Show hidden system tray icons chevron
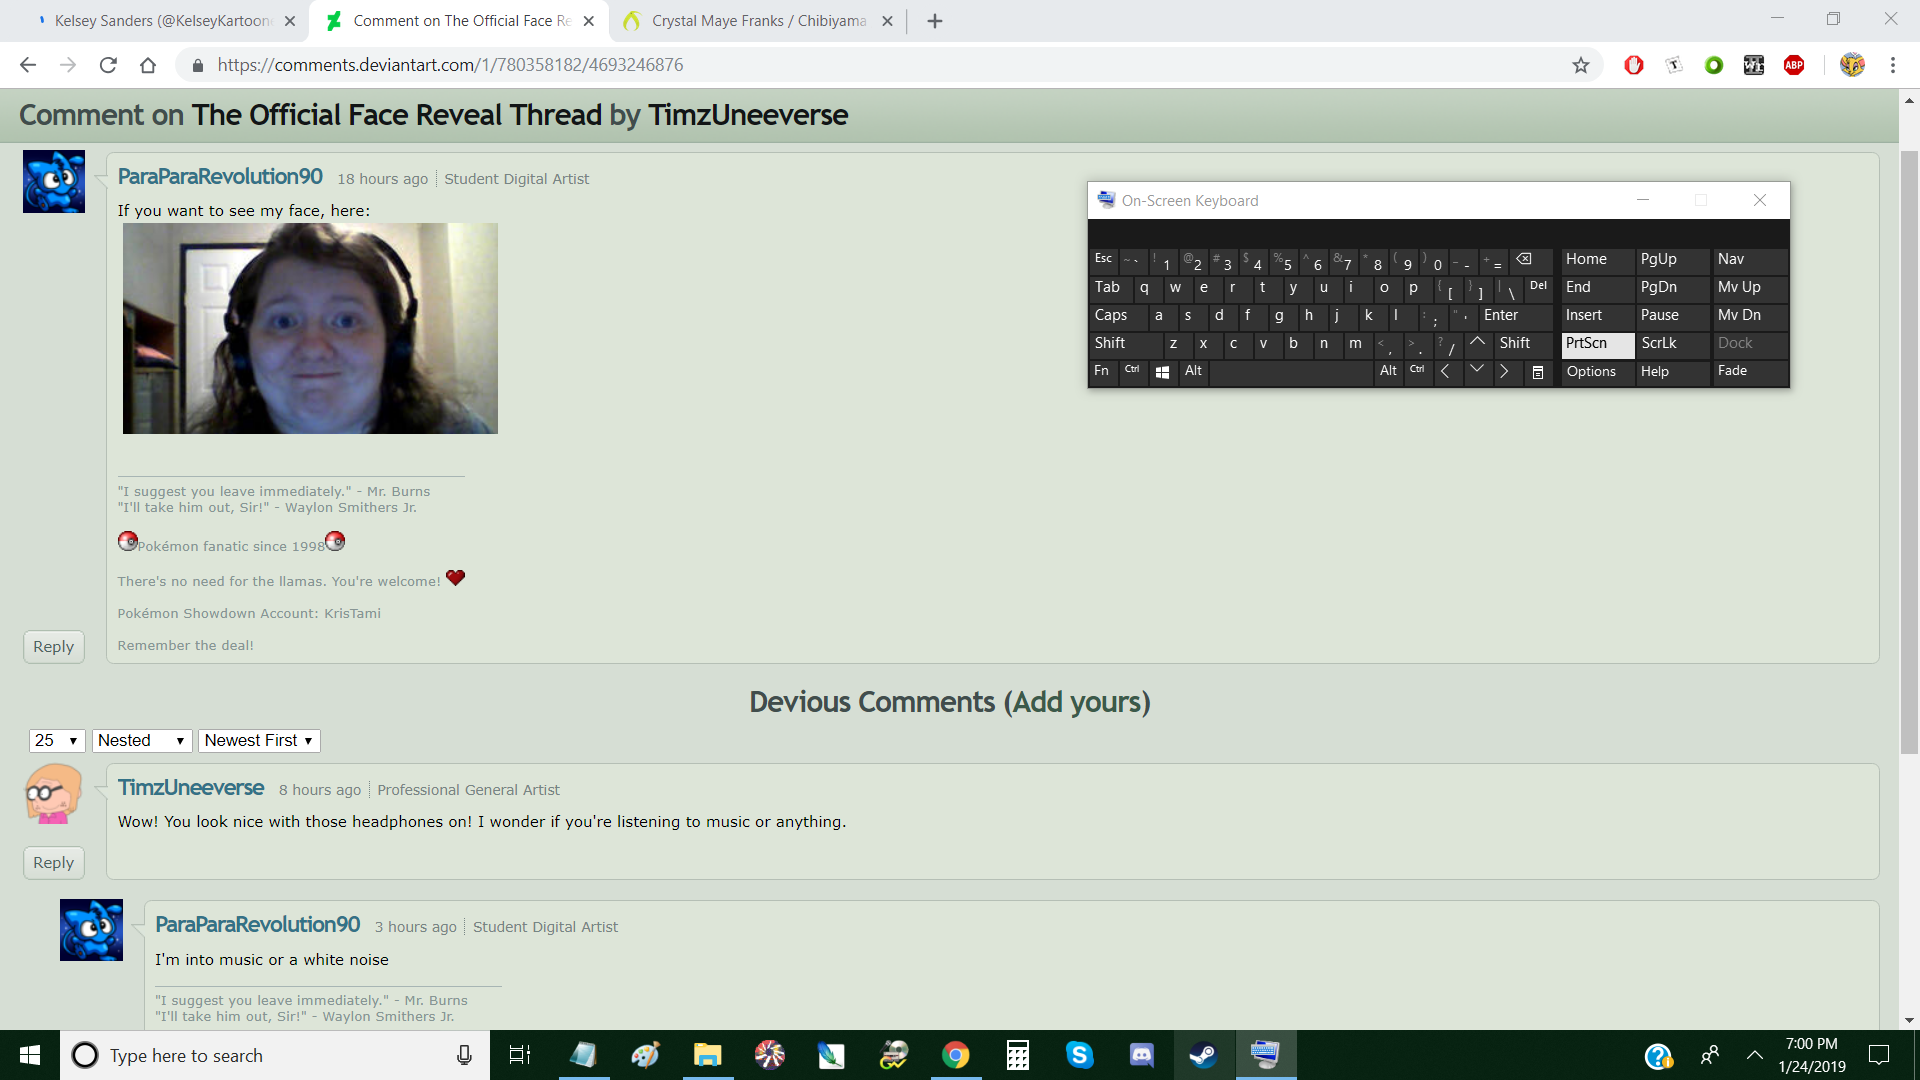Image resolution: width=1920 pixels, height=1080 pixels. tap(1754, 1055)
